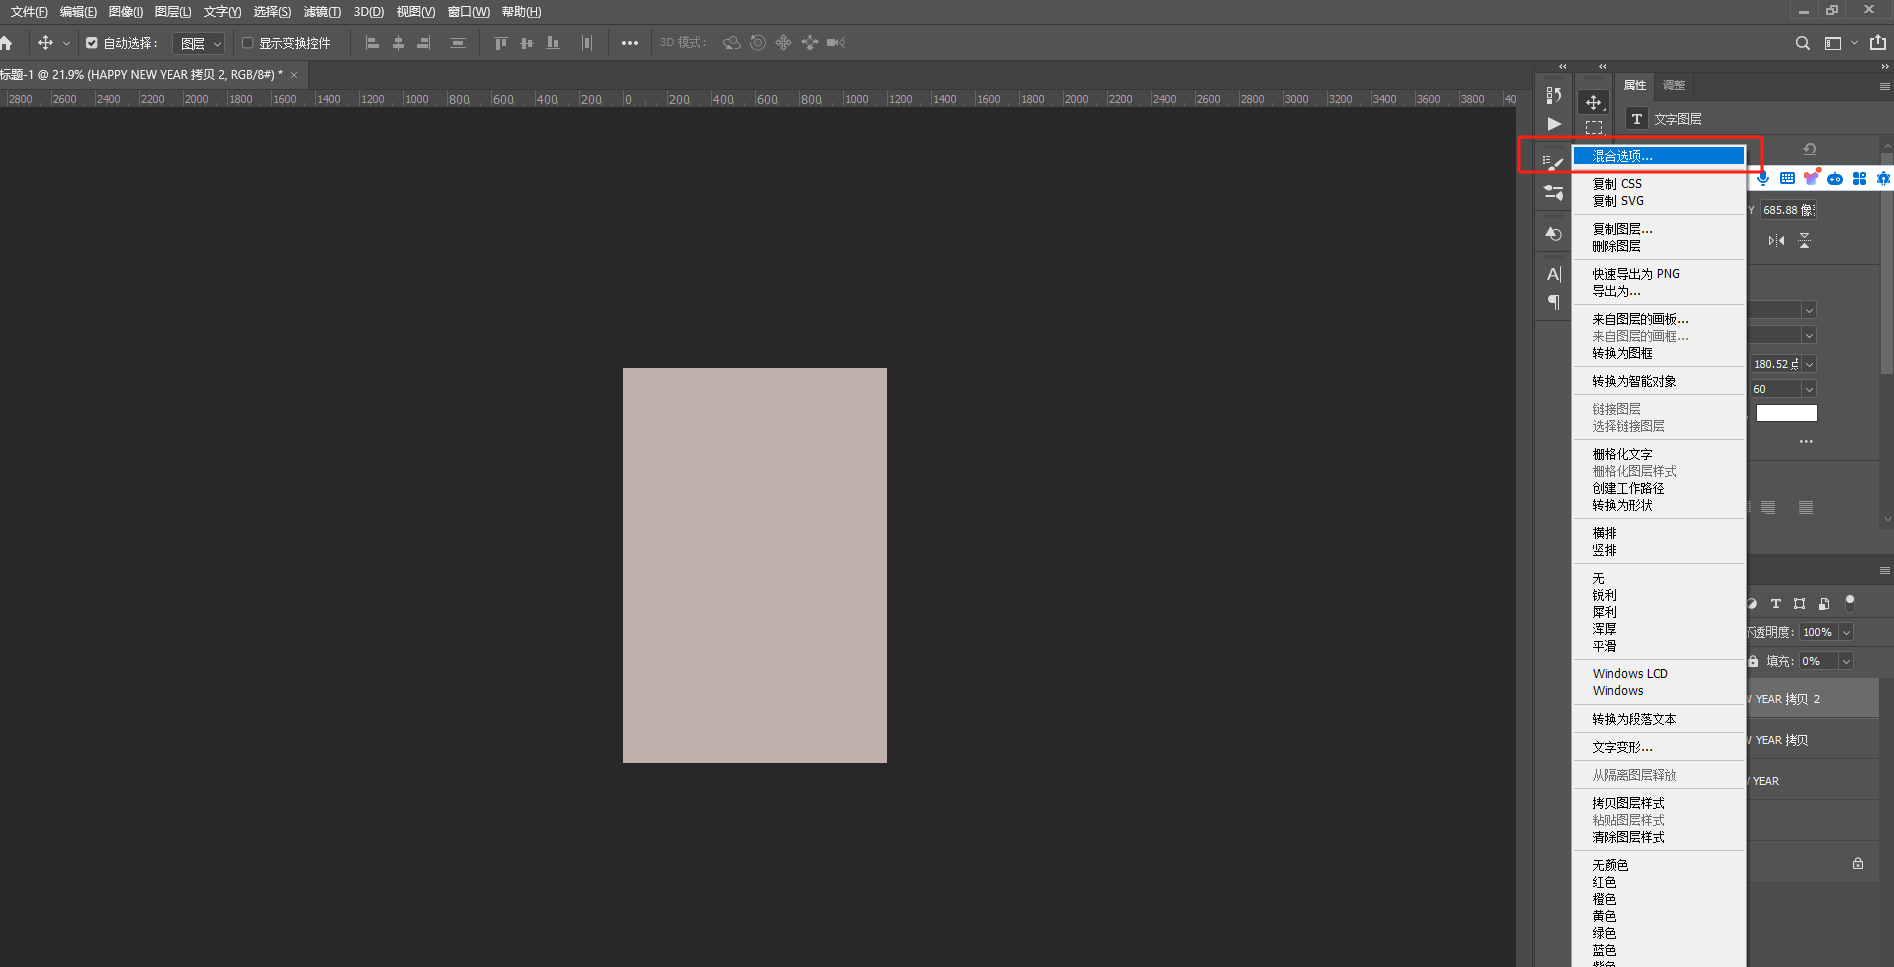Click the Home icon in options bar
The height and width of the screenshot is (967, 1894).
coord(6,43)
